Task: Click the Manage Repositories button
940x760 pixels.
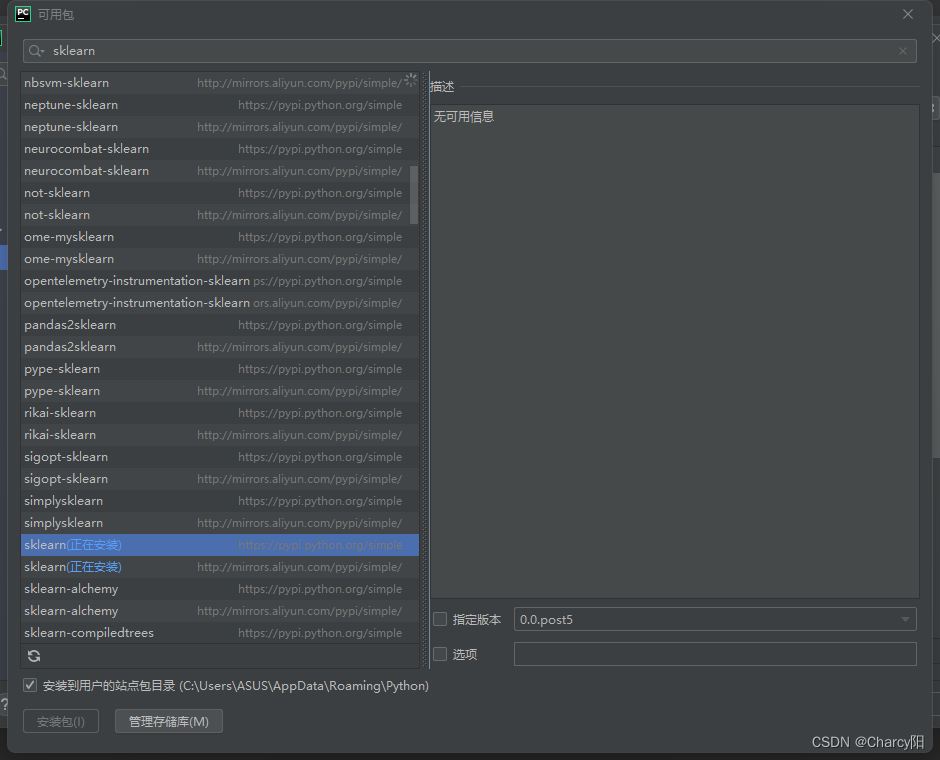Action: [x=168, y=721]
